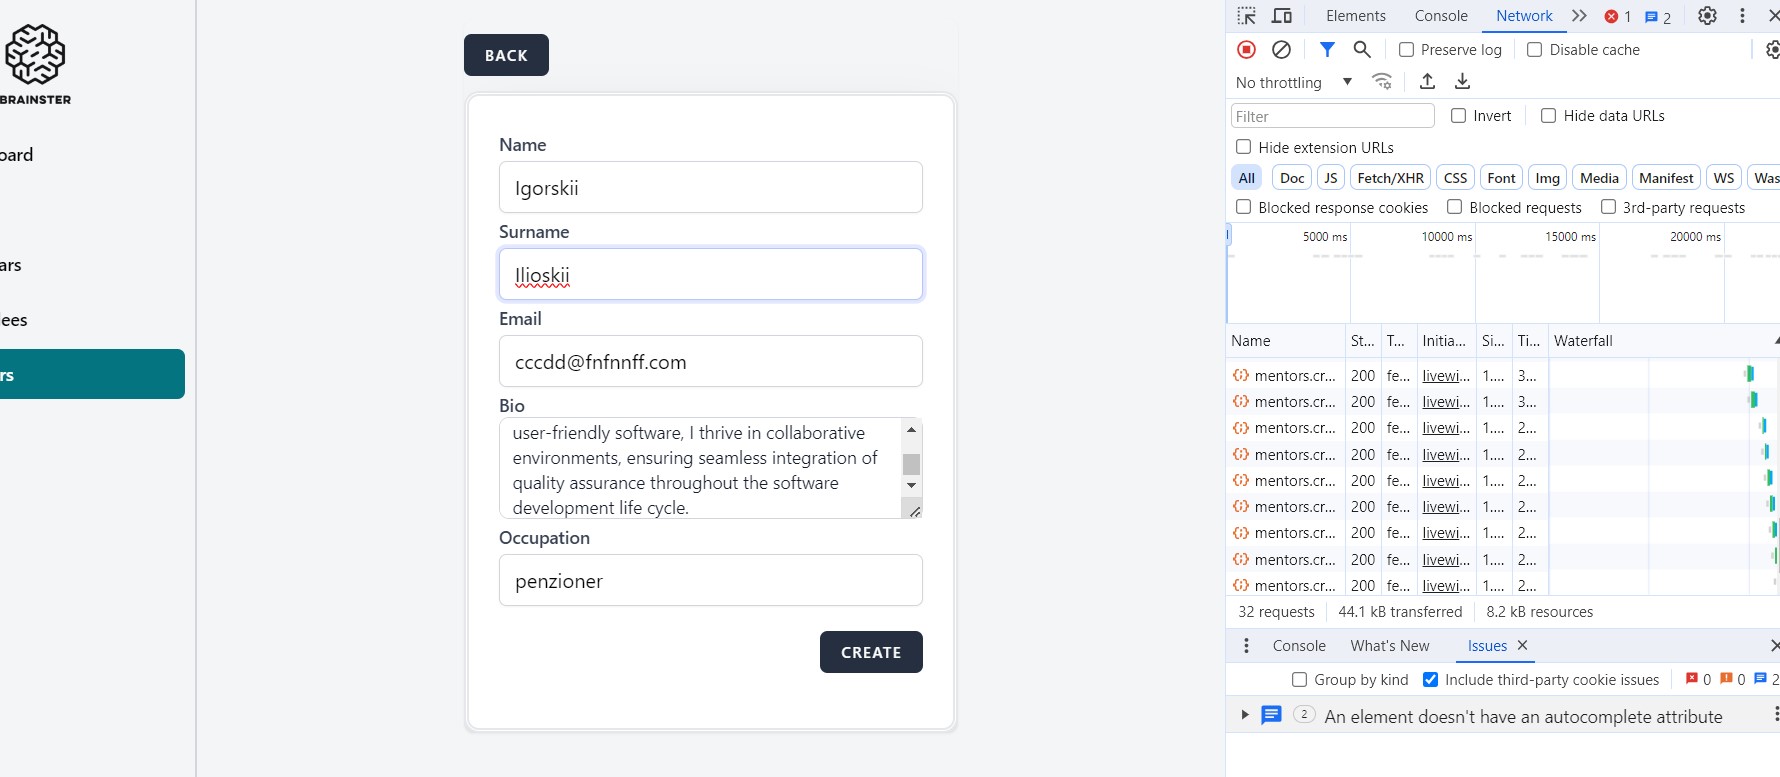Toggle the network filter funnel icon
Screen dimensions: 1780x777
1327,50
